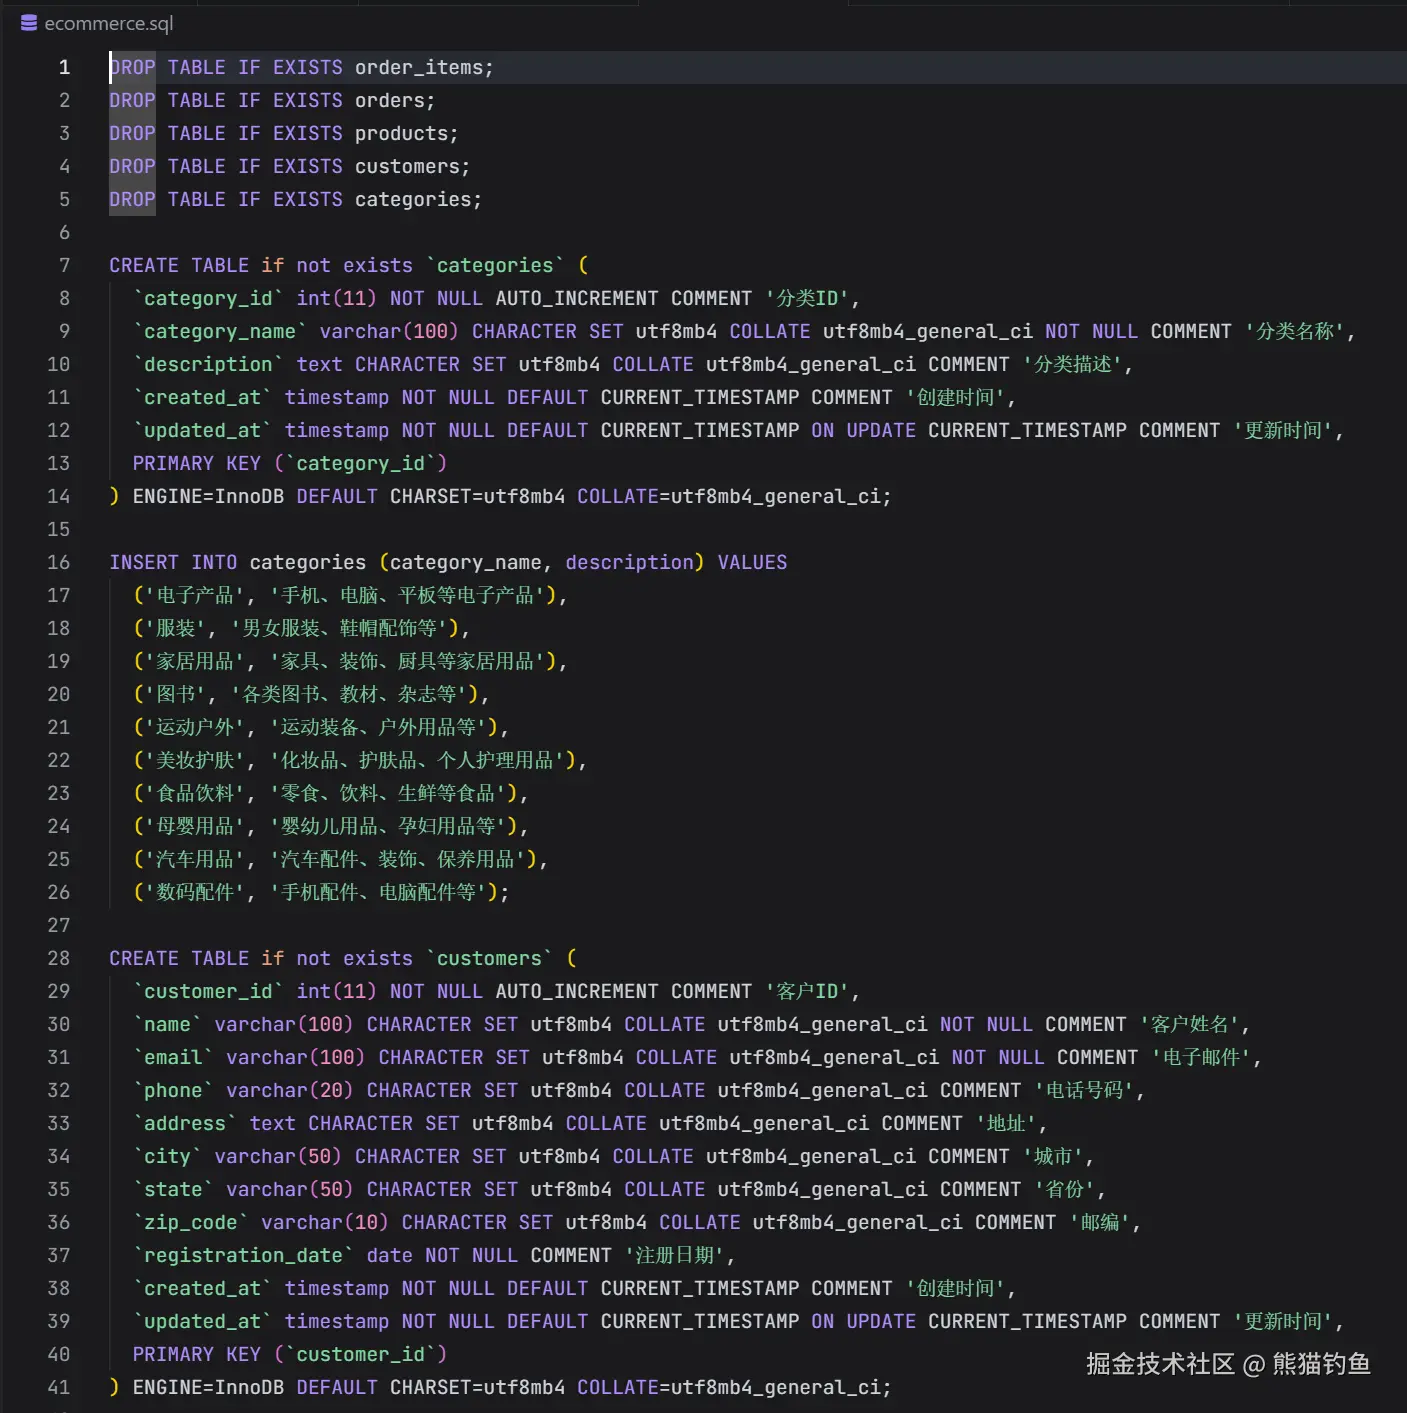Click 'categories;' on line 5
Image resolution: width=1407 pixels, height=1413 pixels.
click(418, 199)
